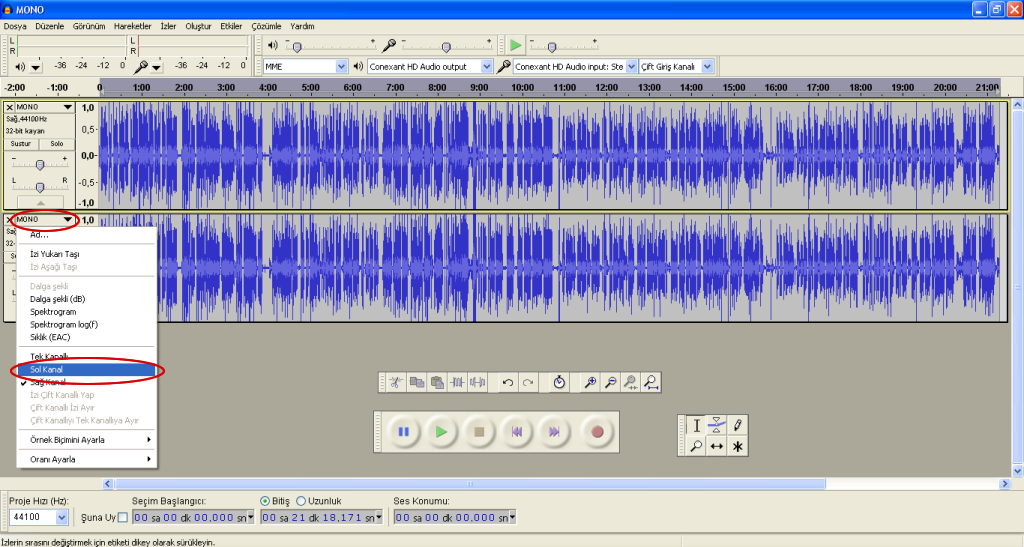
Task: Open the playback meter options dropdown arrow
Action: (36, 67)
